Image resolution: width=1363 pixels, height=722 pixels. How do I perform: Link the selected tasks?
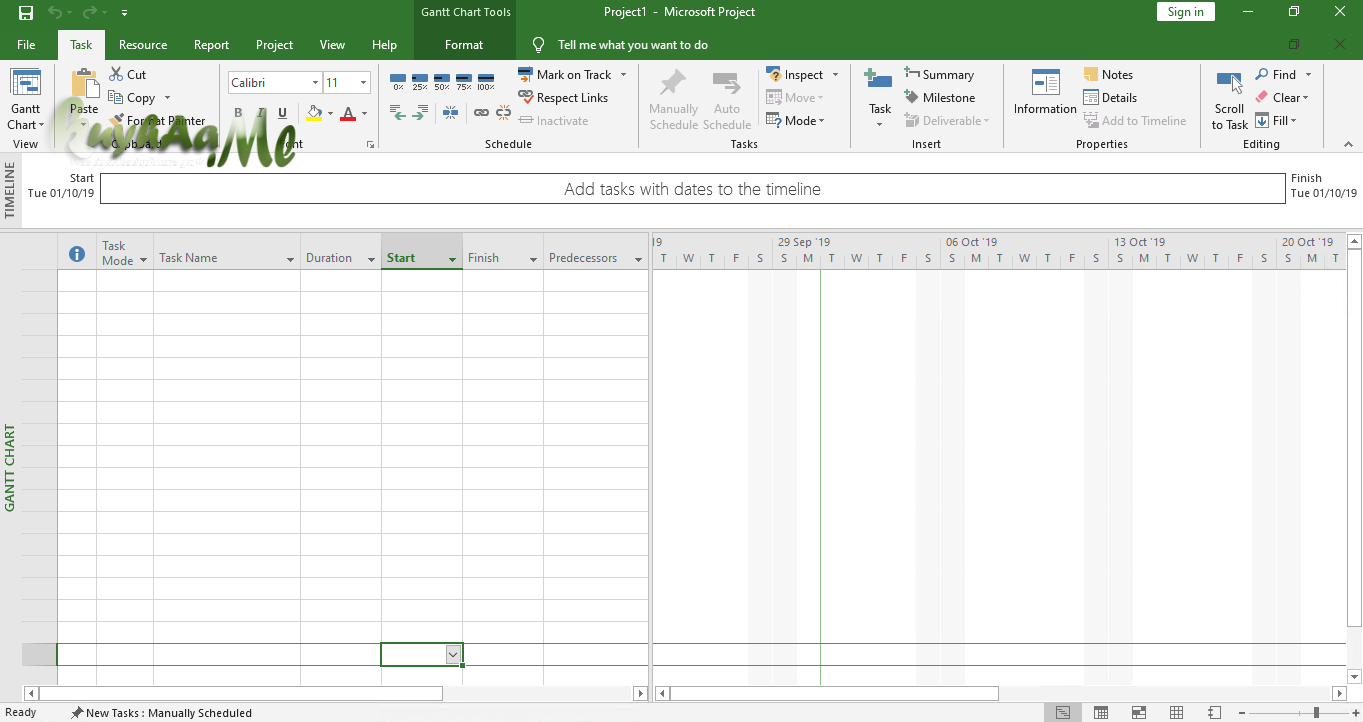481,113
